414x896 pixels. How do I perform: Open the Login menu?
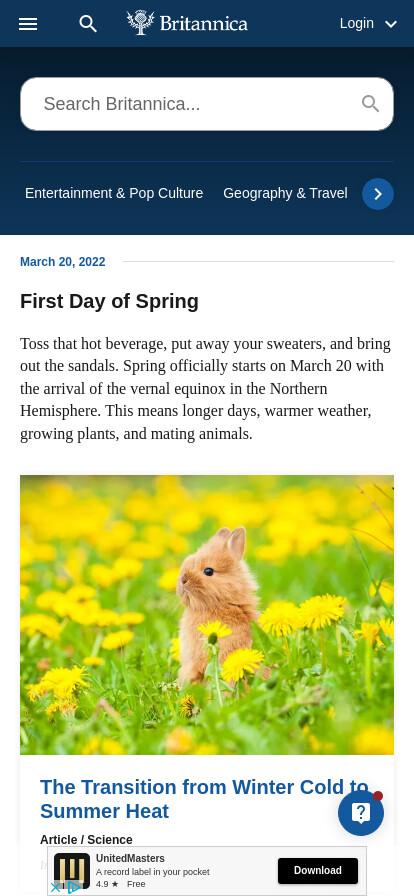coord(356,23)
